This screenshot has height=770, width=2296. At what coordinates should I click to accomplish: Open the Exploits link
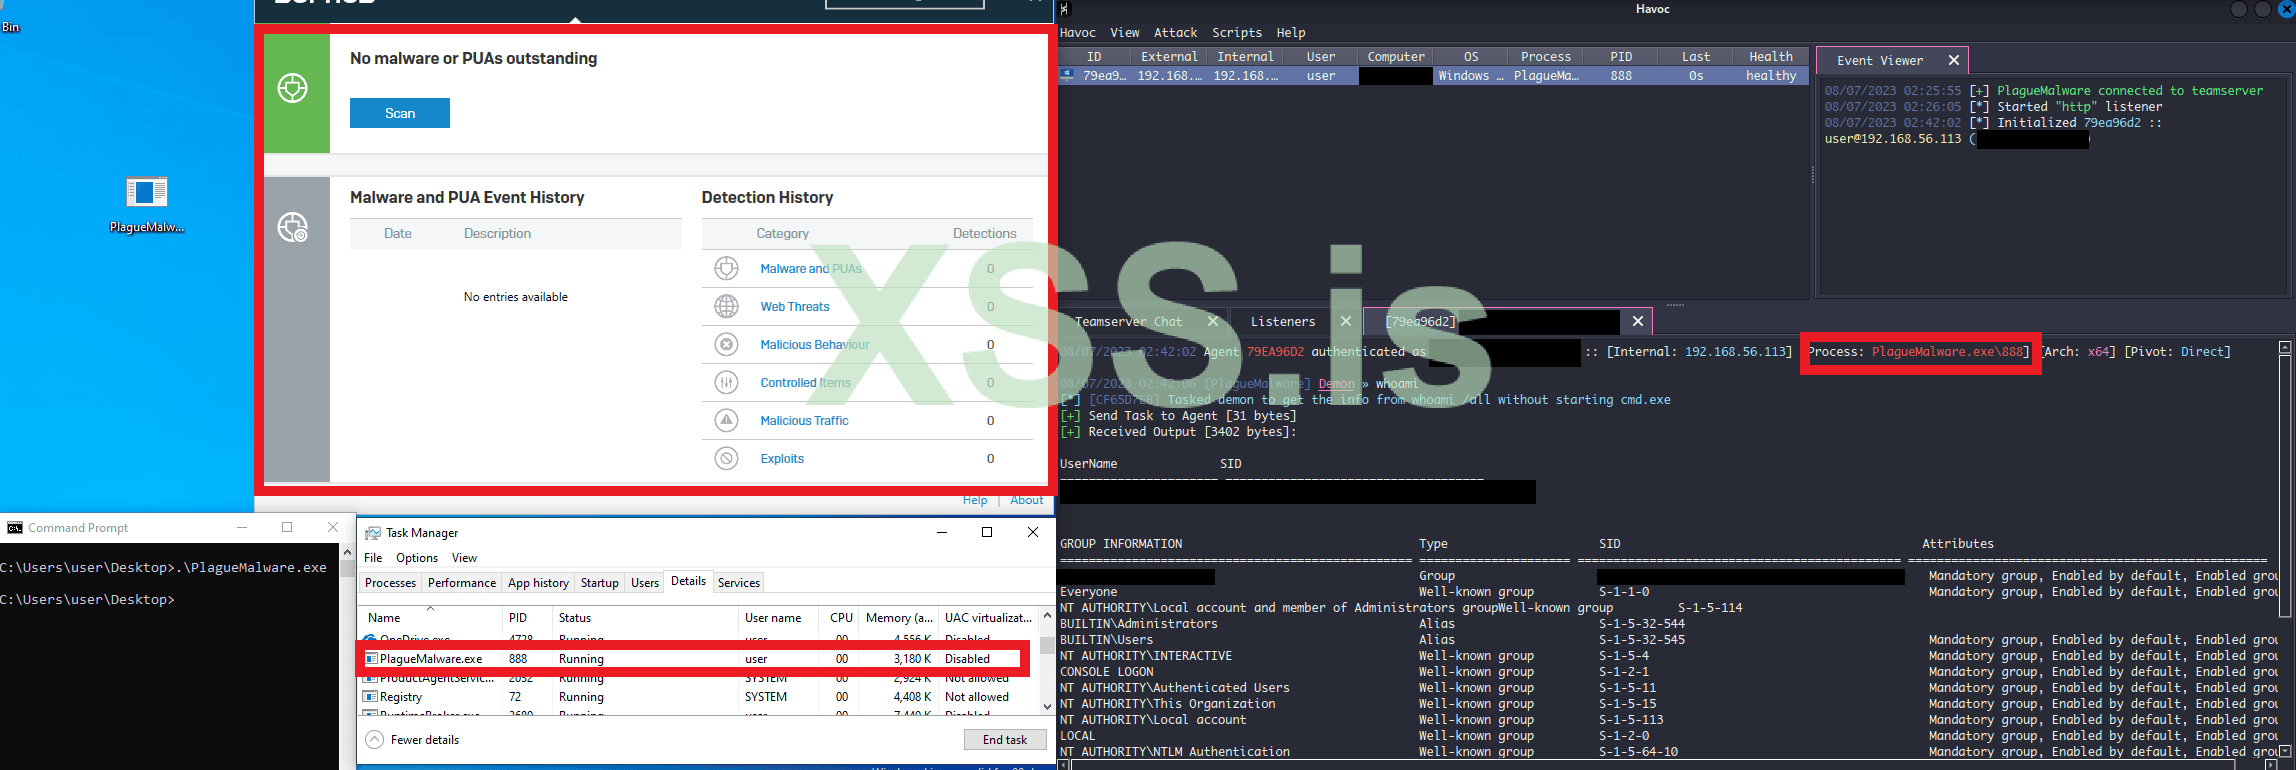[x=782, y=458]
